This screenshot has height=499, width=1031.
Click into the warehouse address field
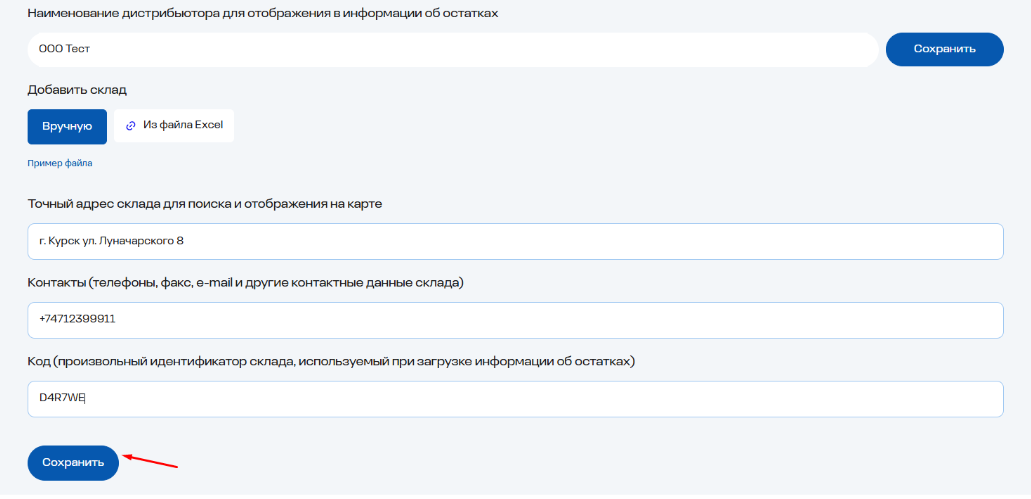[x=515, y=241]
